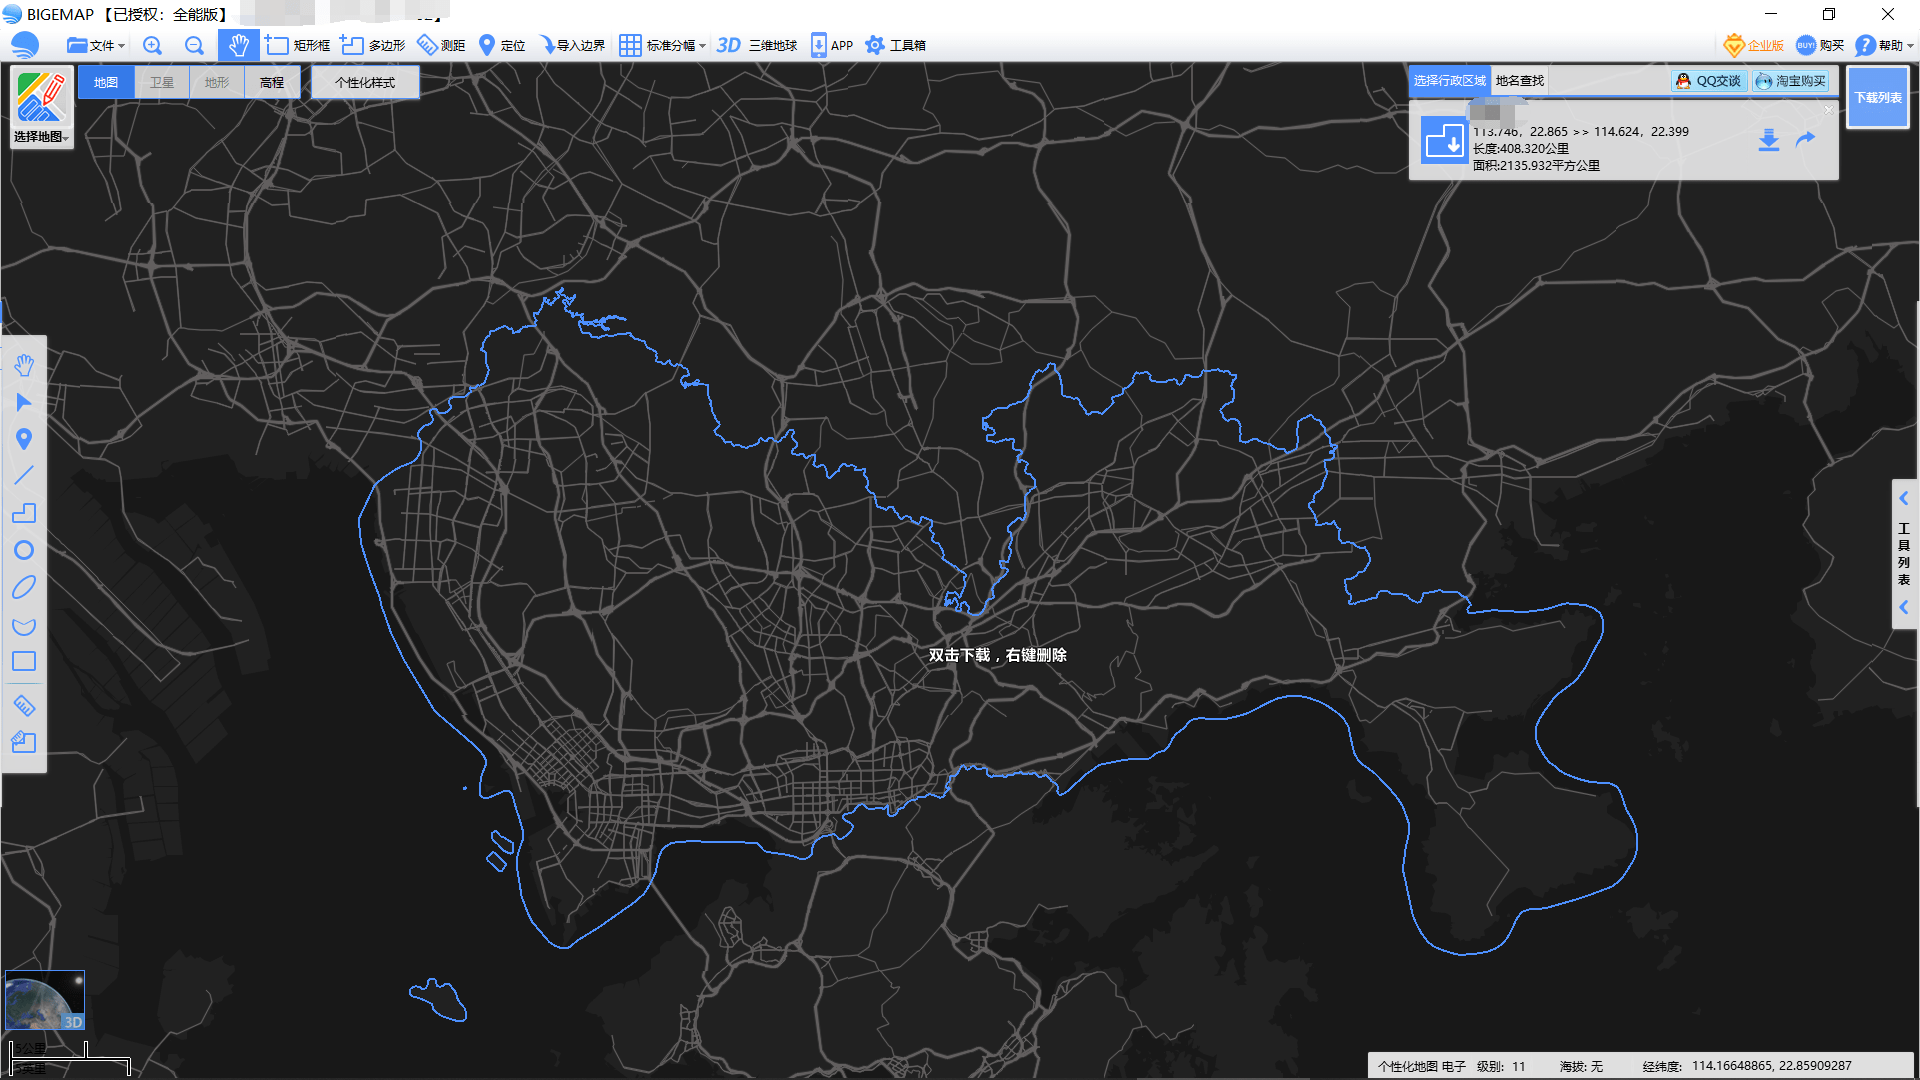Switch to the 地形 terrain layer tab

point(217,82)
